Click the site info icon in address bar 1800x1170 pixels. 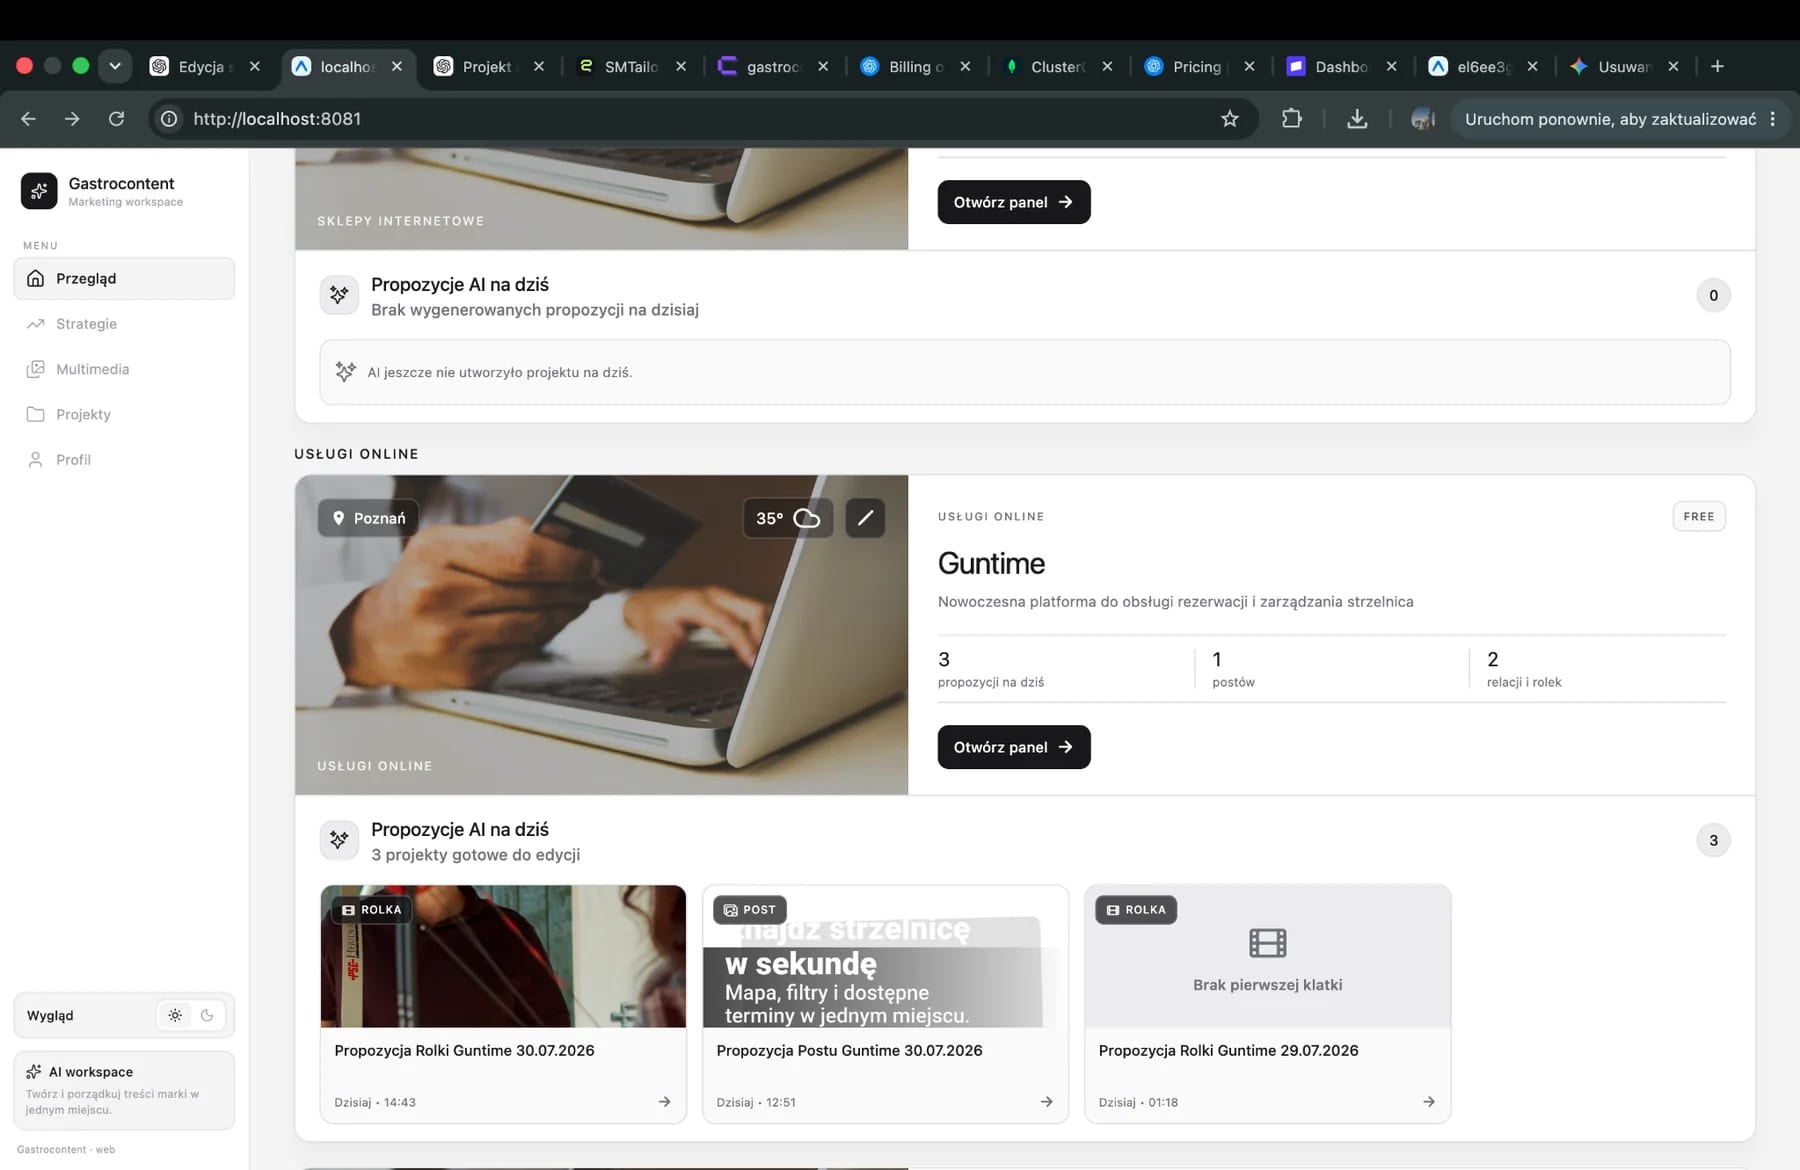(x=170, y=119)
